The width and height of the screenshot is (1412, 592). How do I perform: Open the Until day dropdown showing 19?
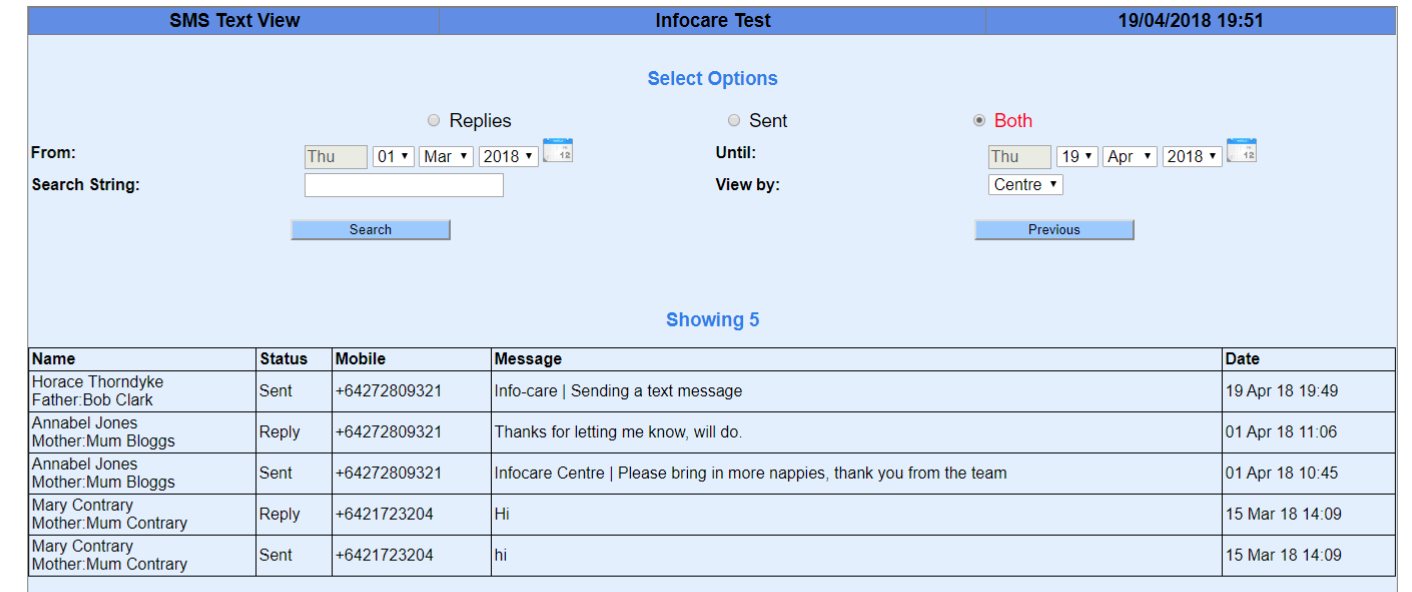[x=1077, y=157]
